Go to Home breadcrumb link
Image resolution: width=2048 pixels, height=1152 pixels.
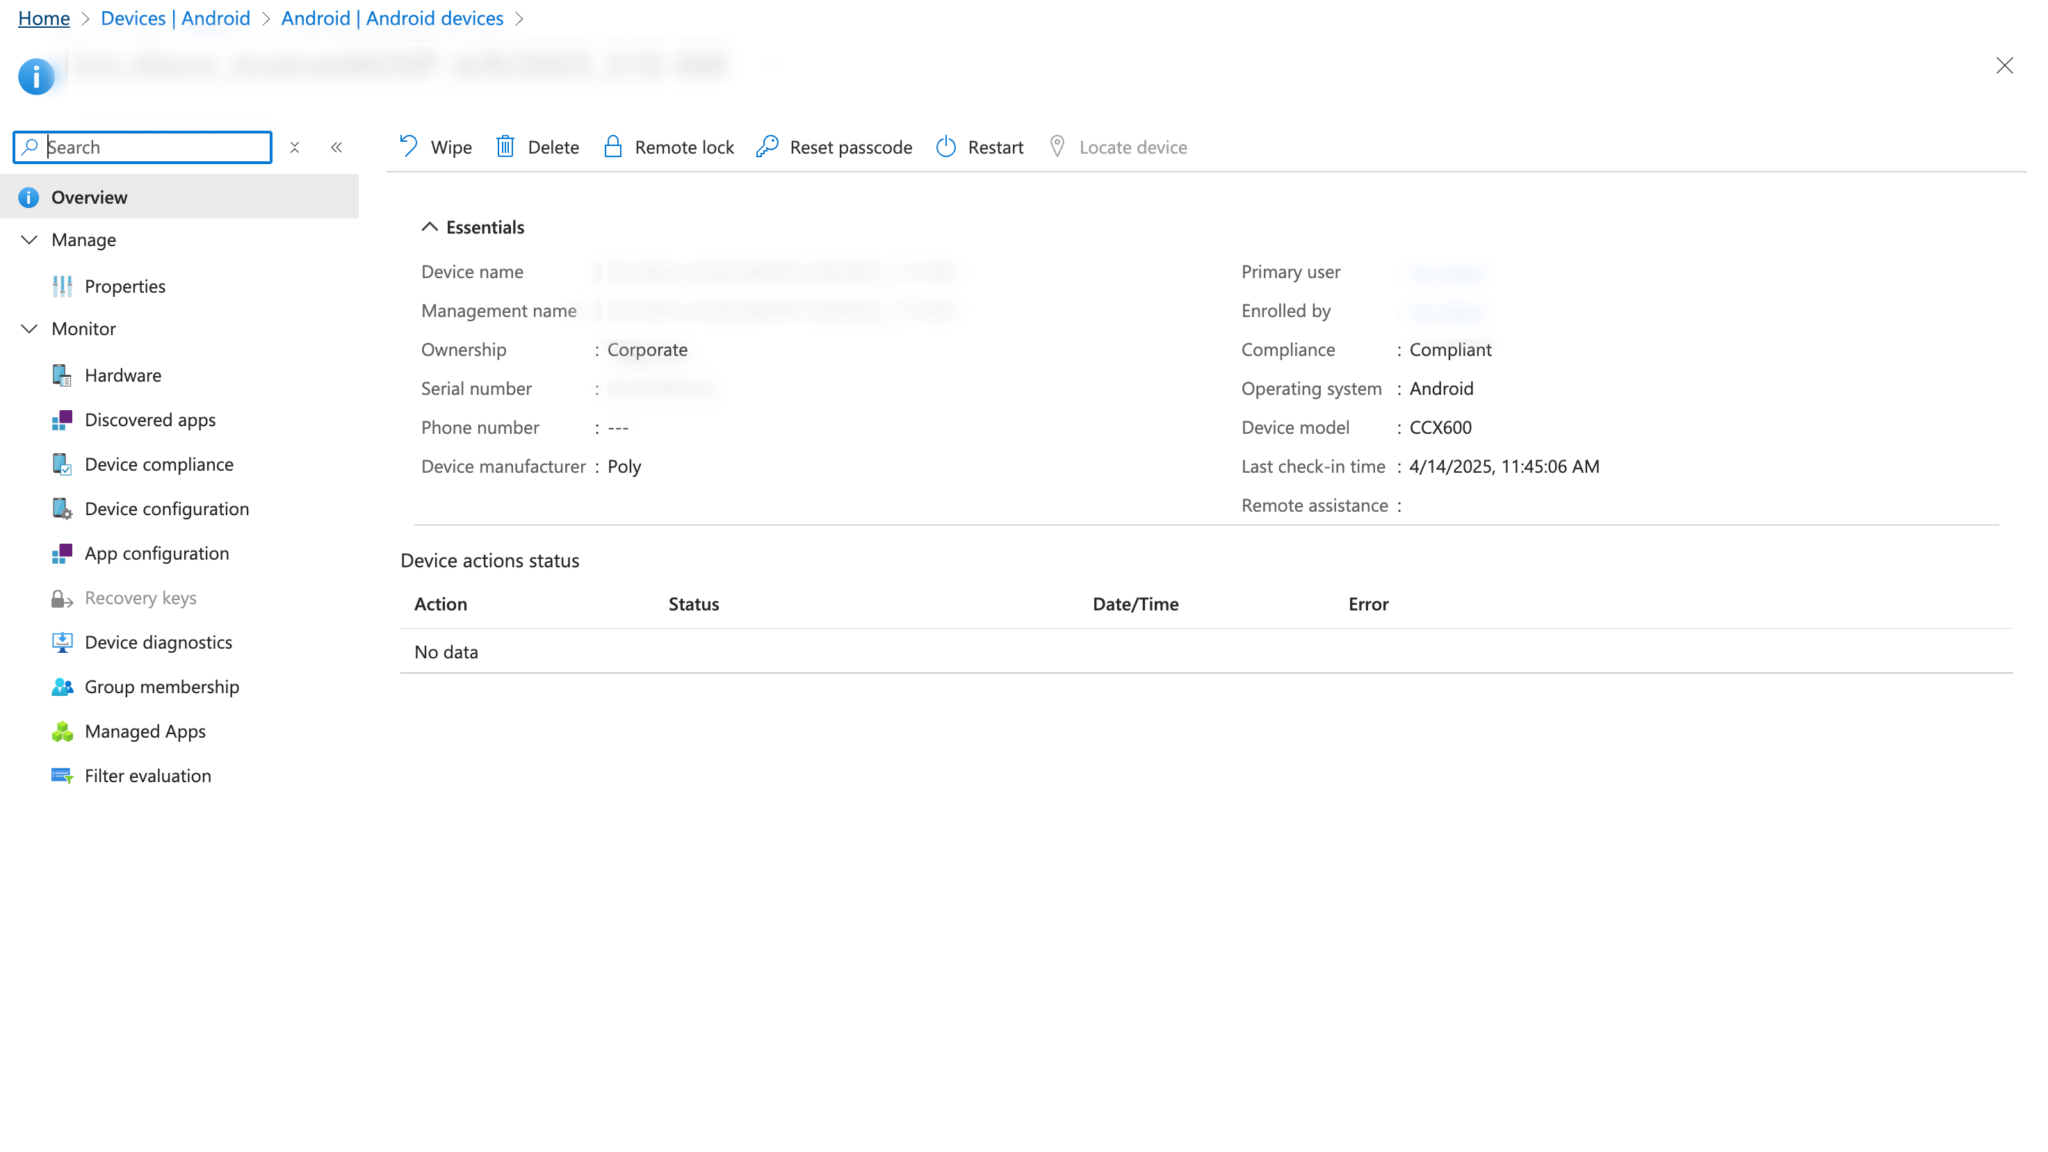coord(44,18)
